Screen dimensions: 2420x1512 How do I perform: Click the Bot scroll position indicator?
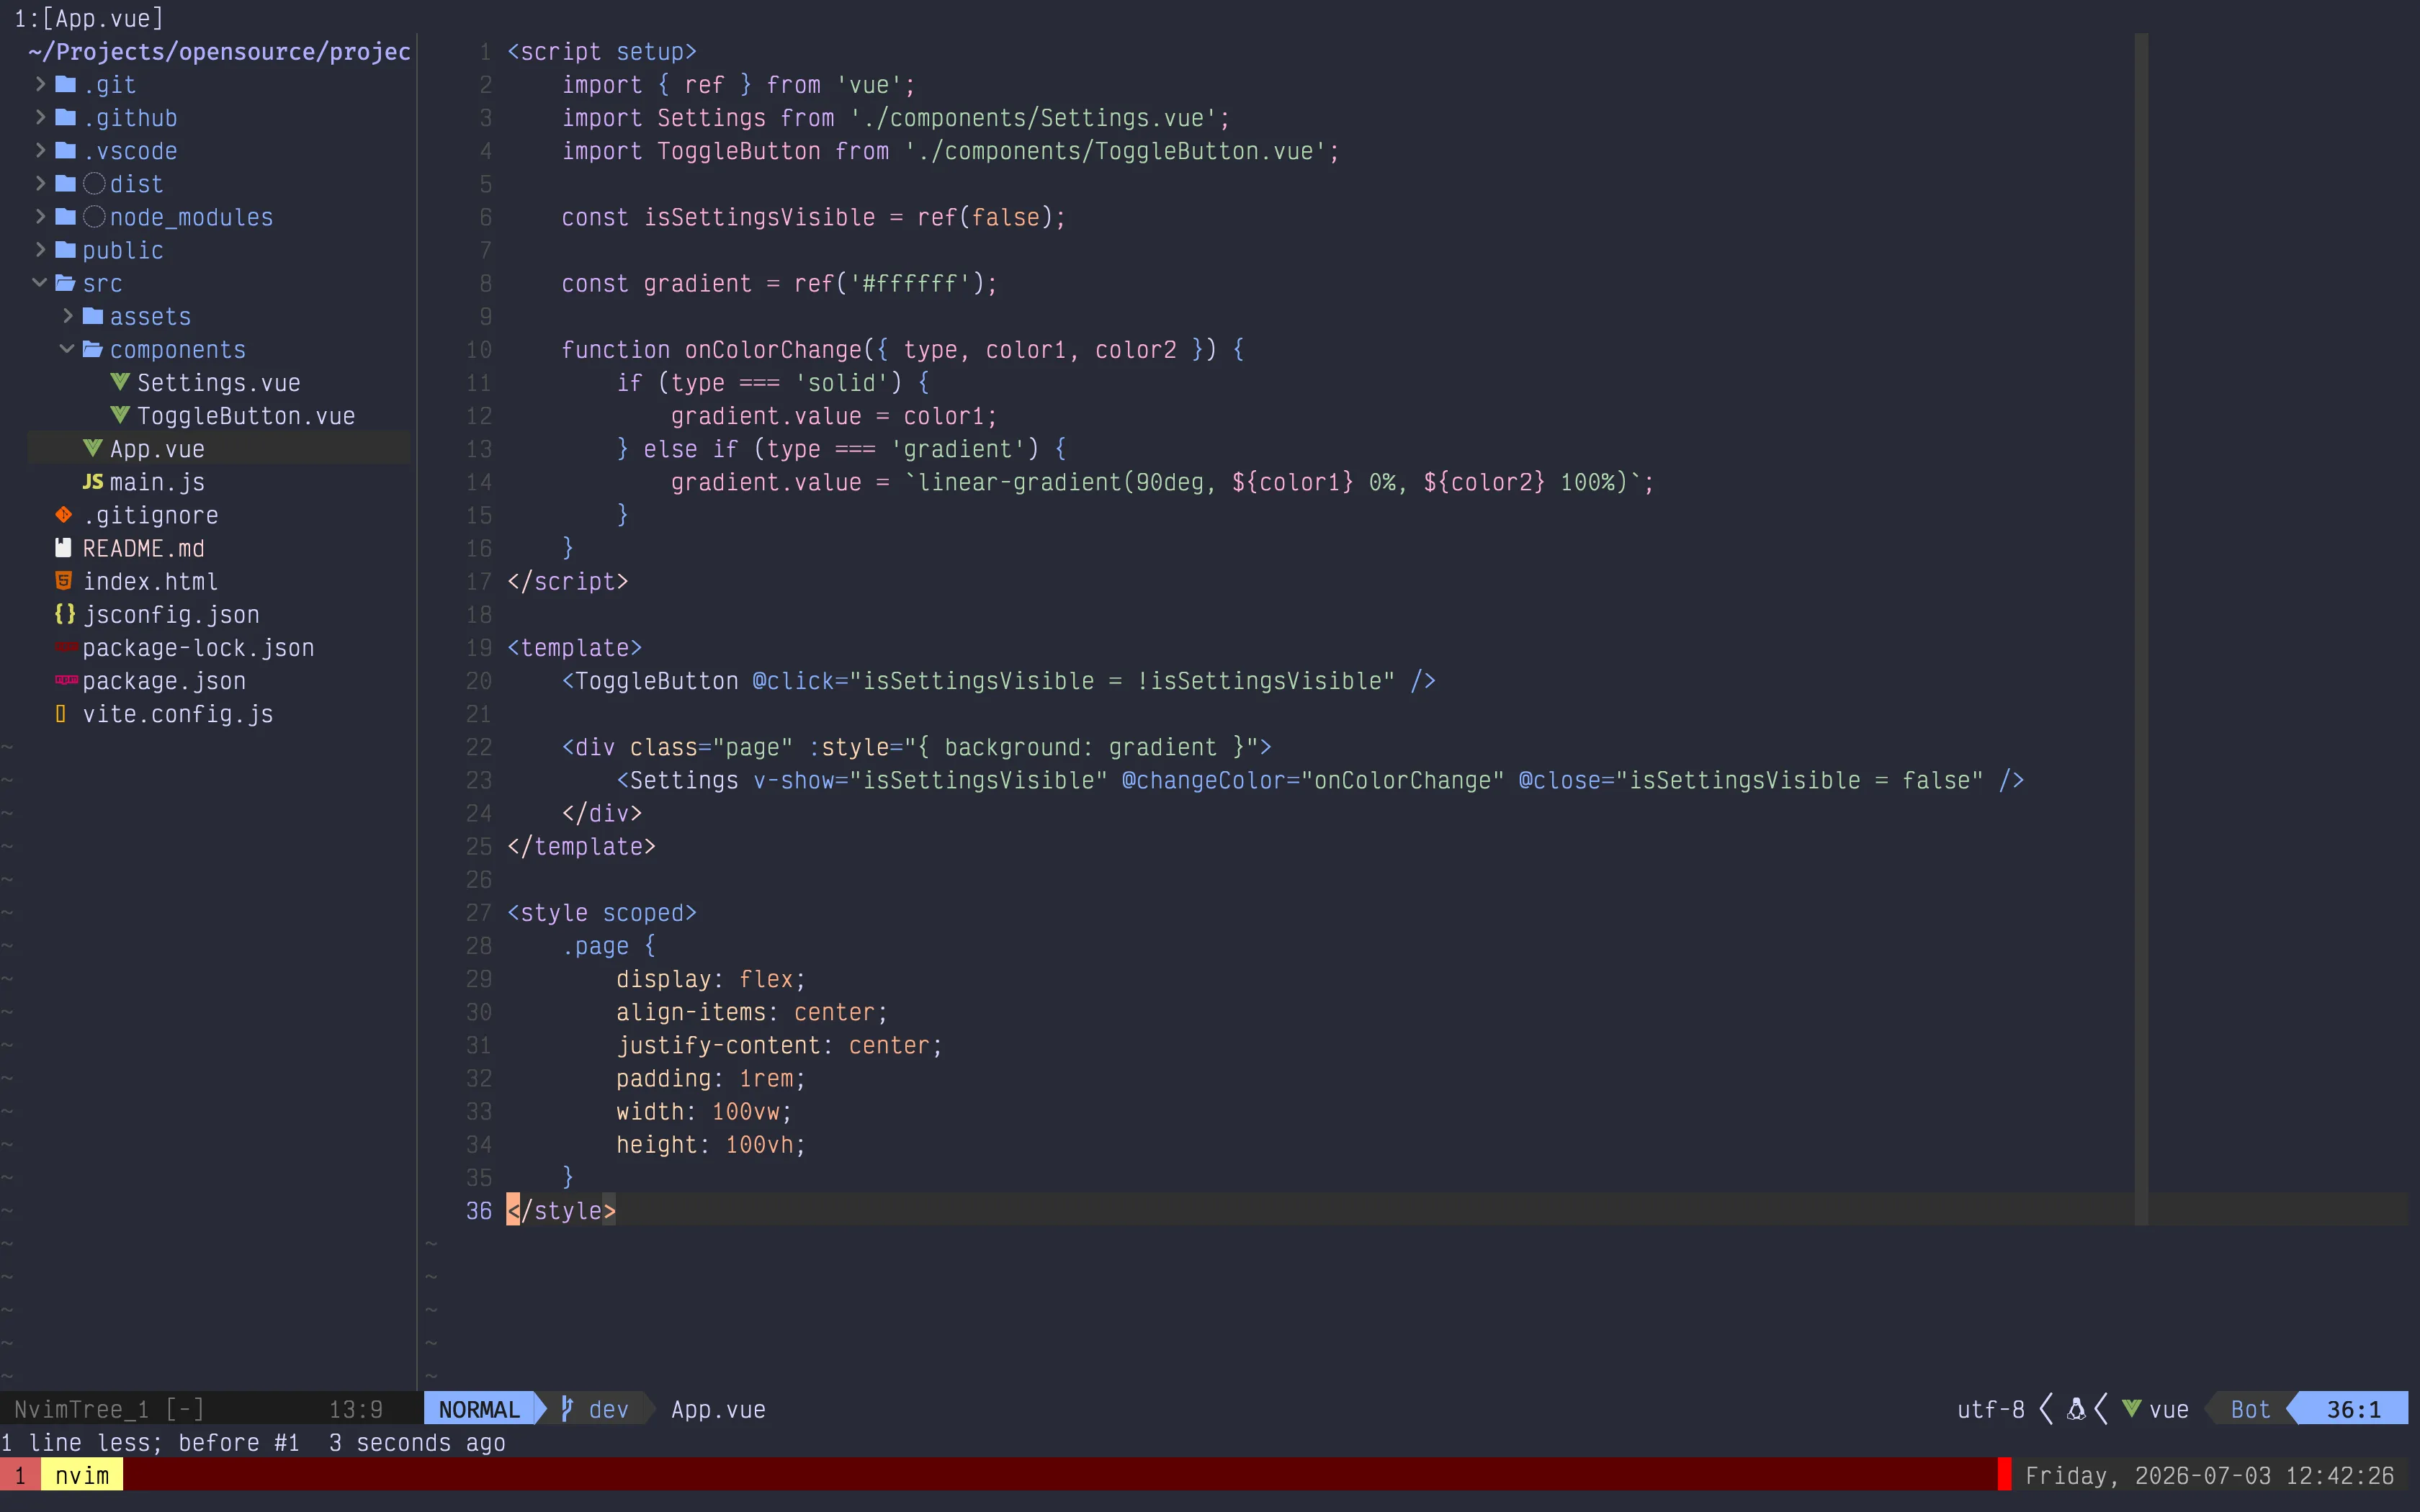tap(2250, 1409)
